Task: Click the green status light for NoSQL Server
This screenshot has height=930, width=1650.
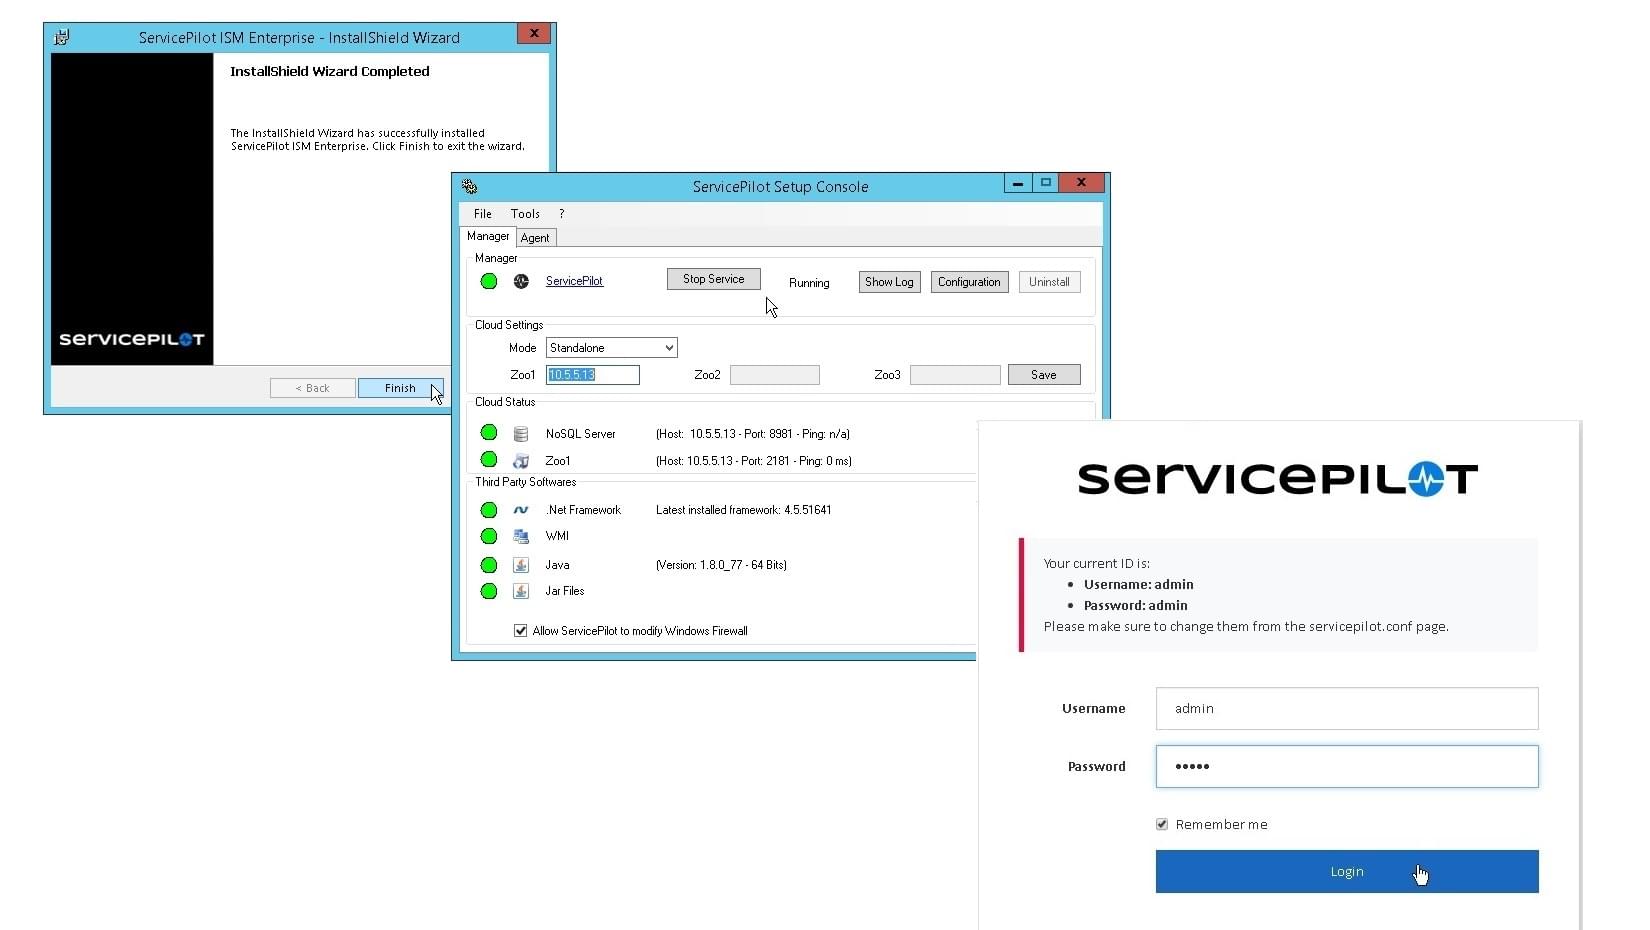Action: [489, 432]
